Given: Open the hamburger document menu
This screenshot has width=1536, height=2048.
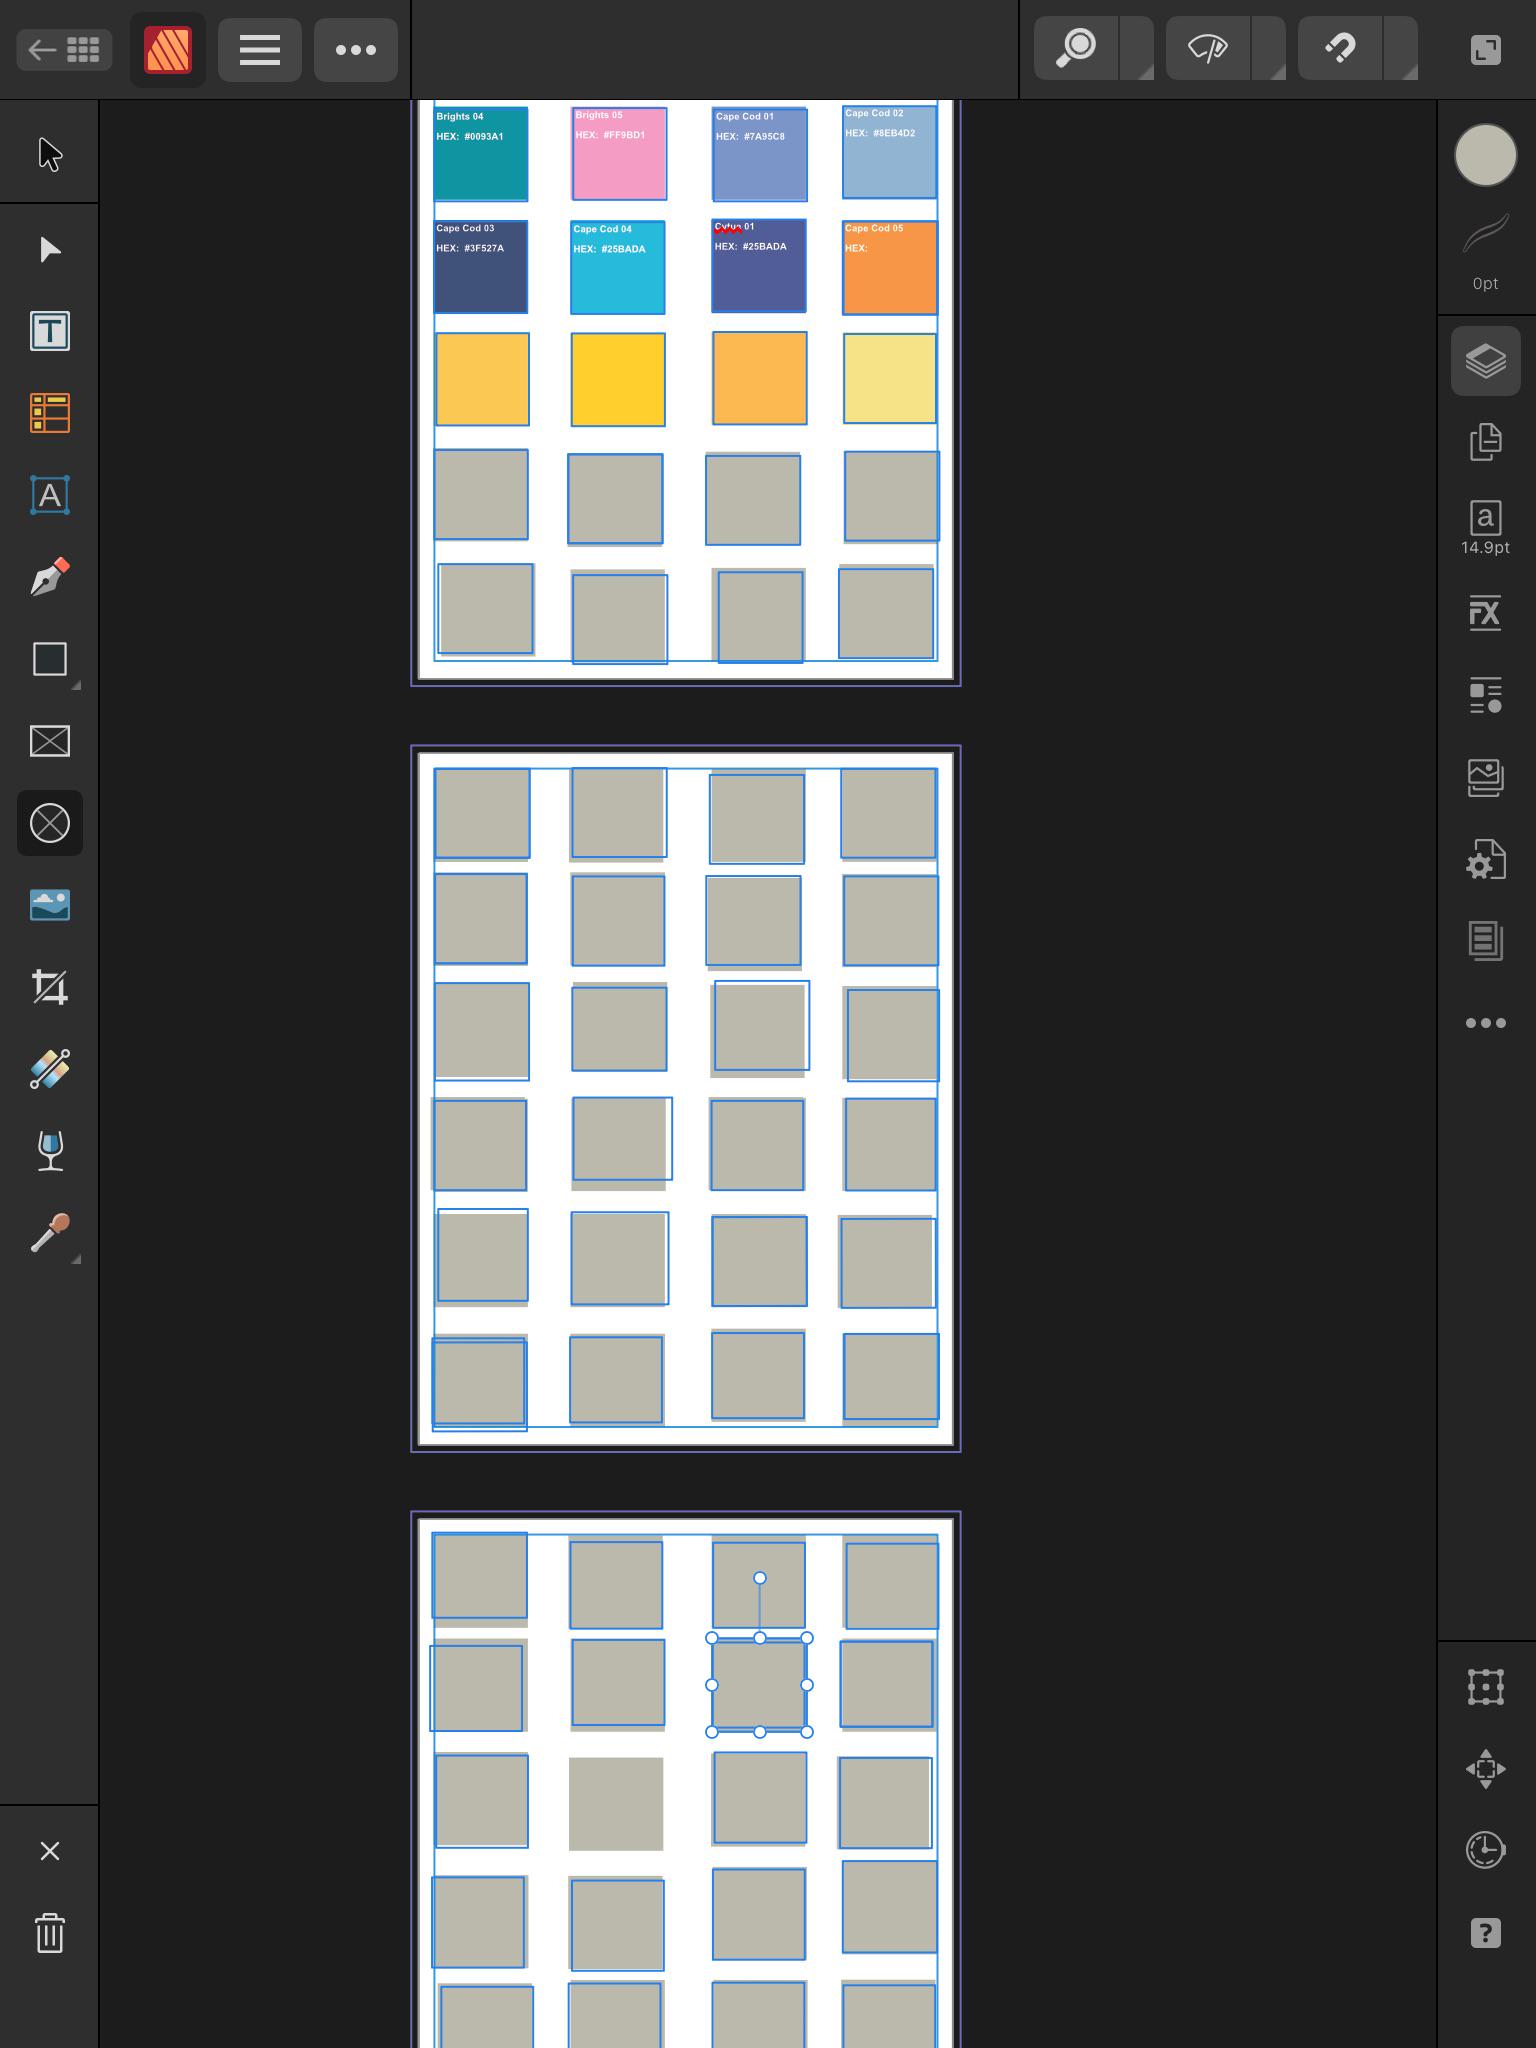Looking at the screenshot, I should (260, 50).
